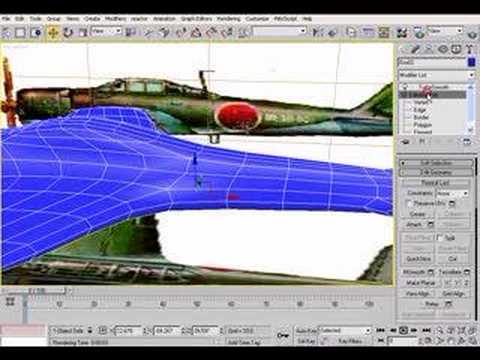Toggle the Auto Key button

click(x=306, y=331)
